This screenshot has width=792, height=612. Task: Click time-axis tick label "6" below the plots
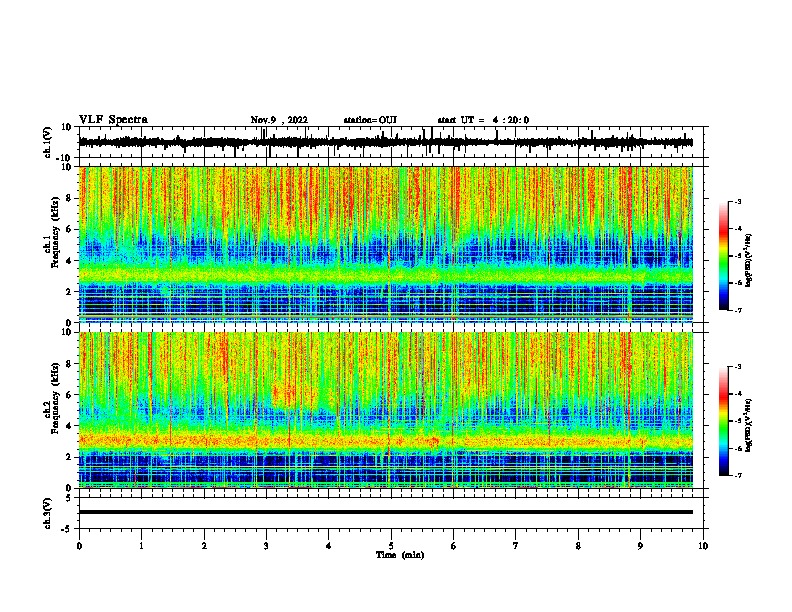(x=454, y=546)
